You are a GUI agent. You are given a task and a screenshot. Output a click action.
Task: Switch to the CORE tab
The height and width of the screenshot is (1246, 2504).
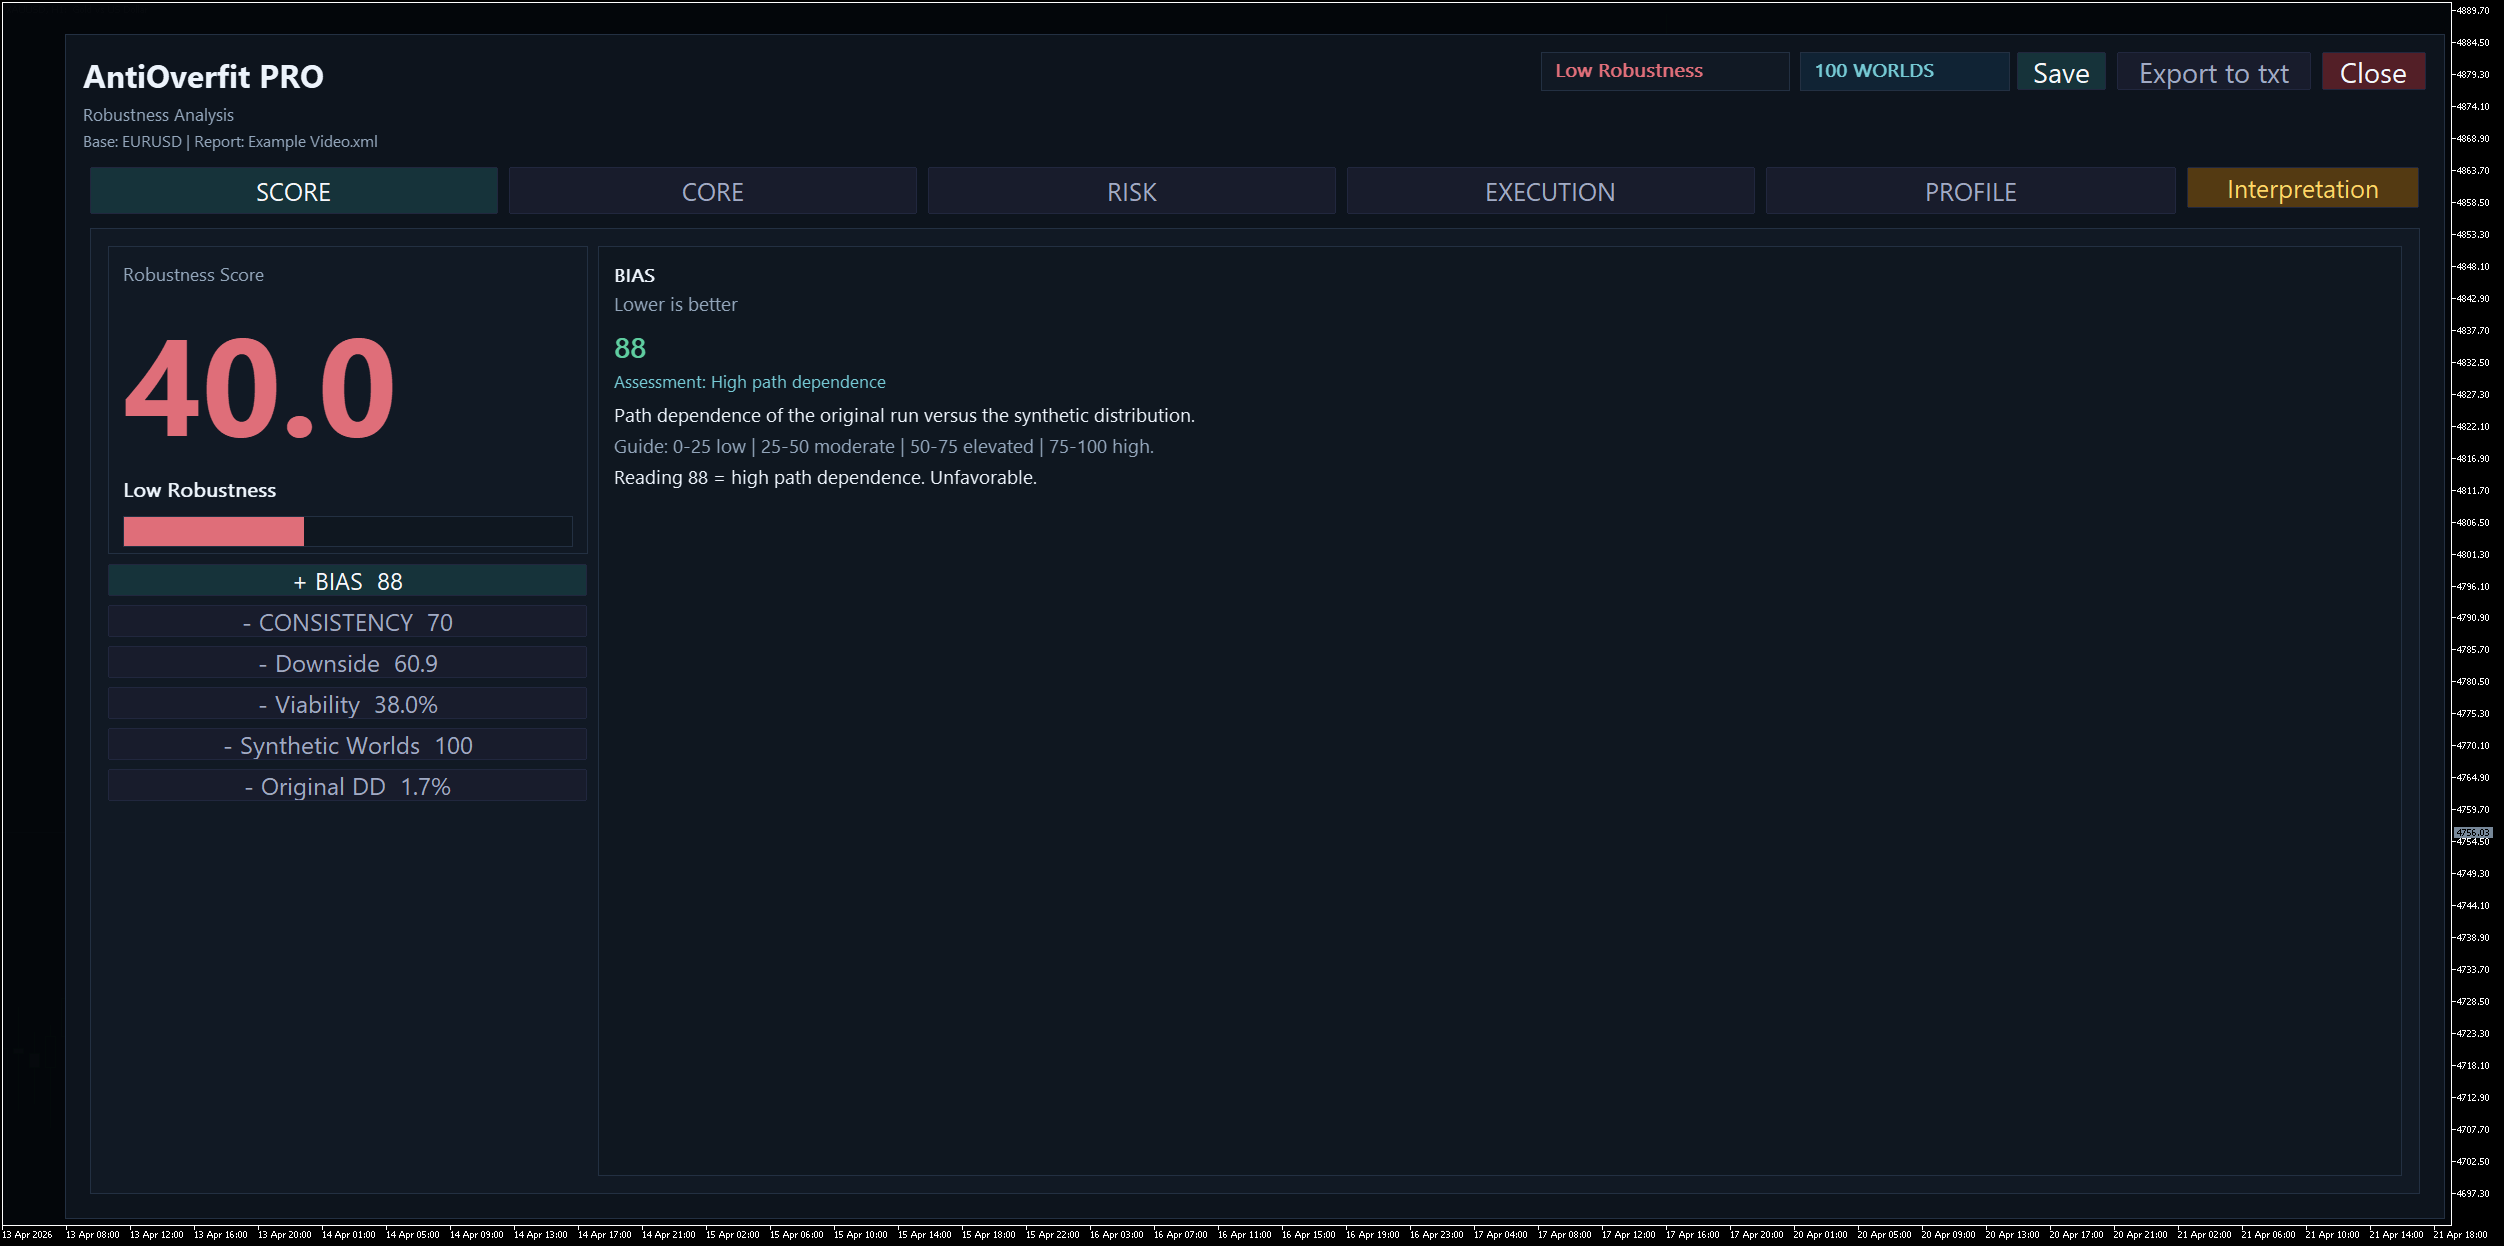(x=712, y=191)
